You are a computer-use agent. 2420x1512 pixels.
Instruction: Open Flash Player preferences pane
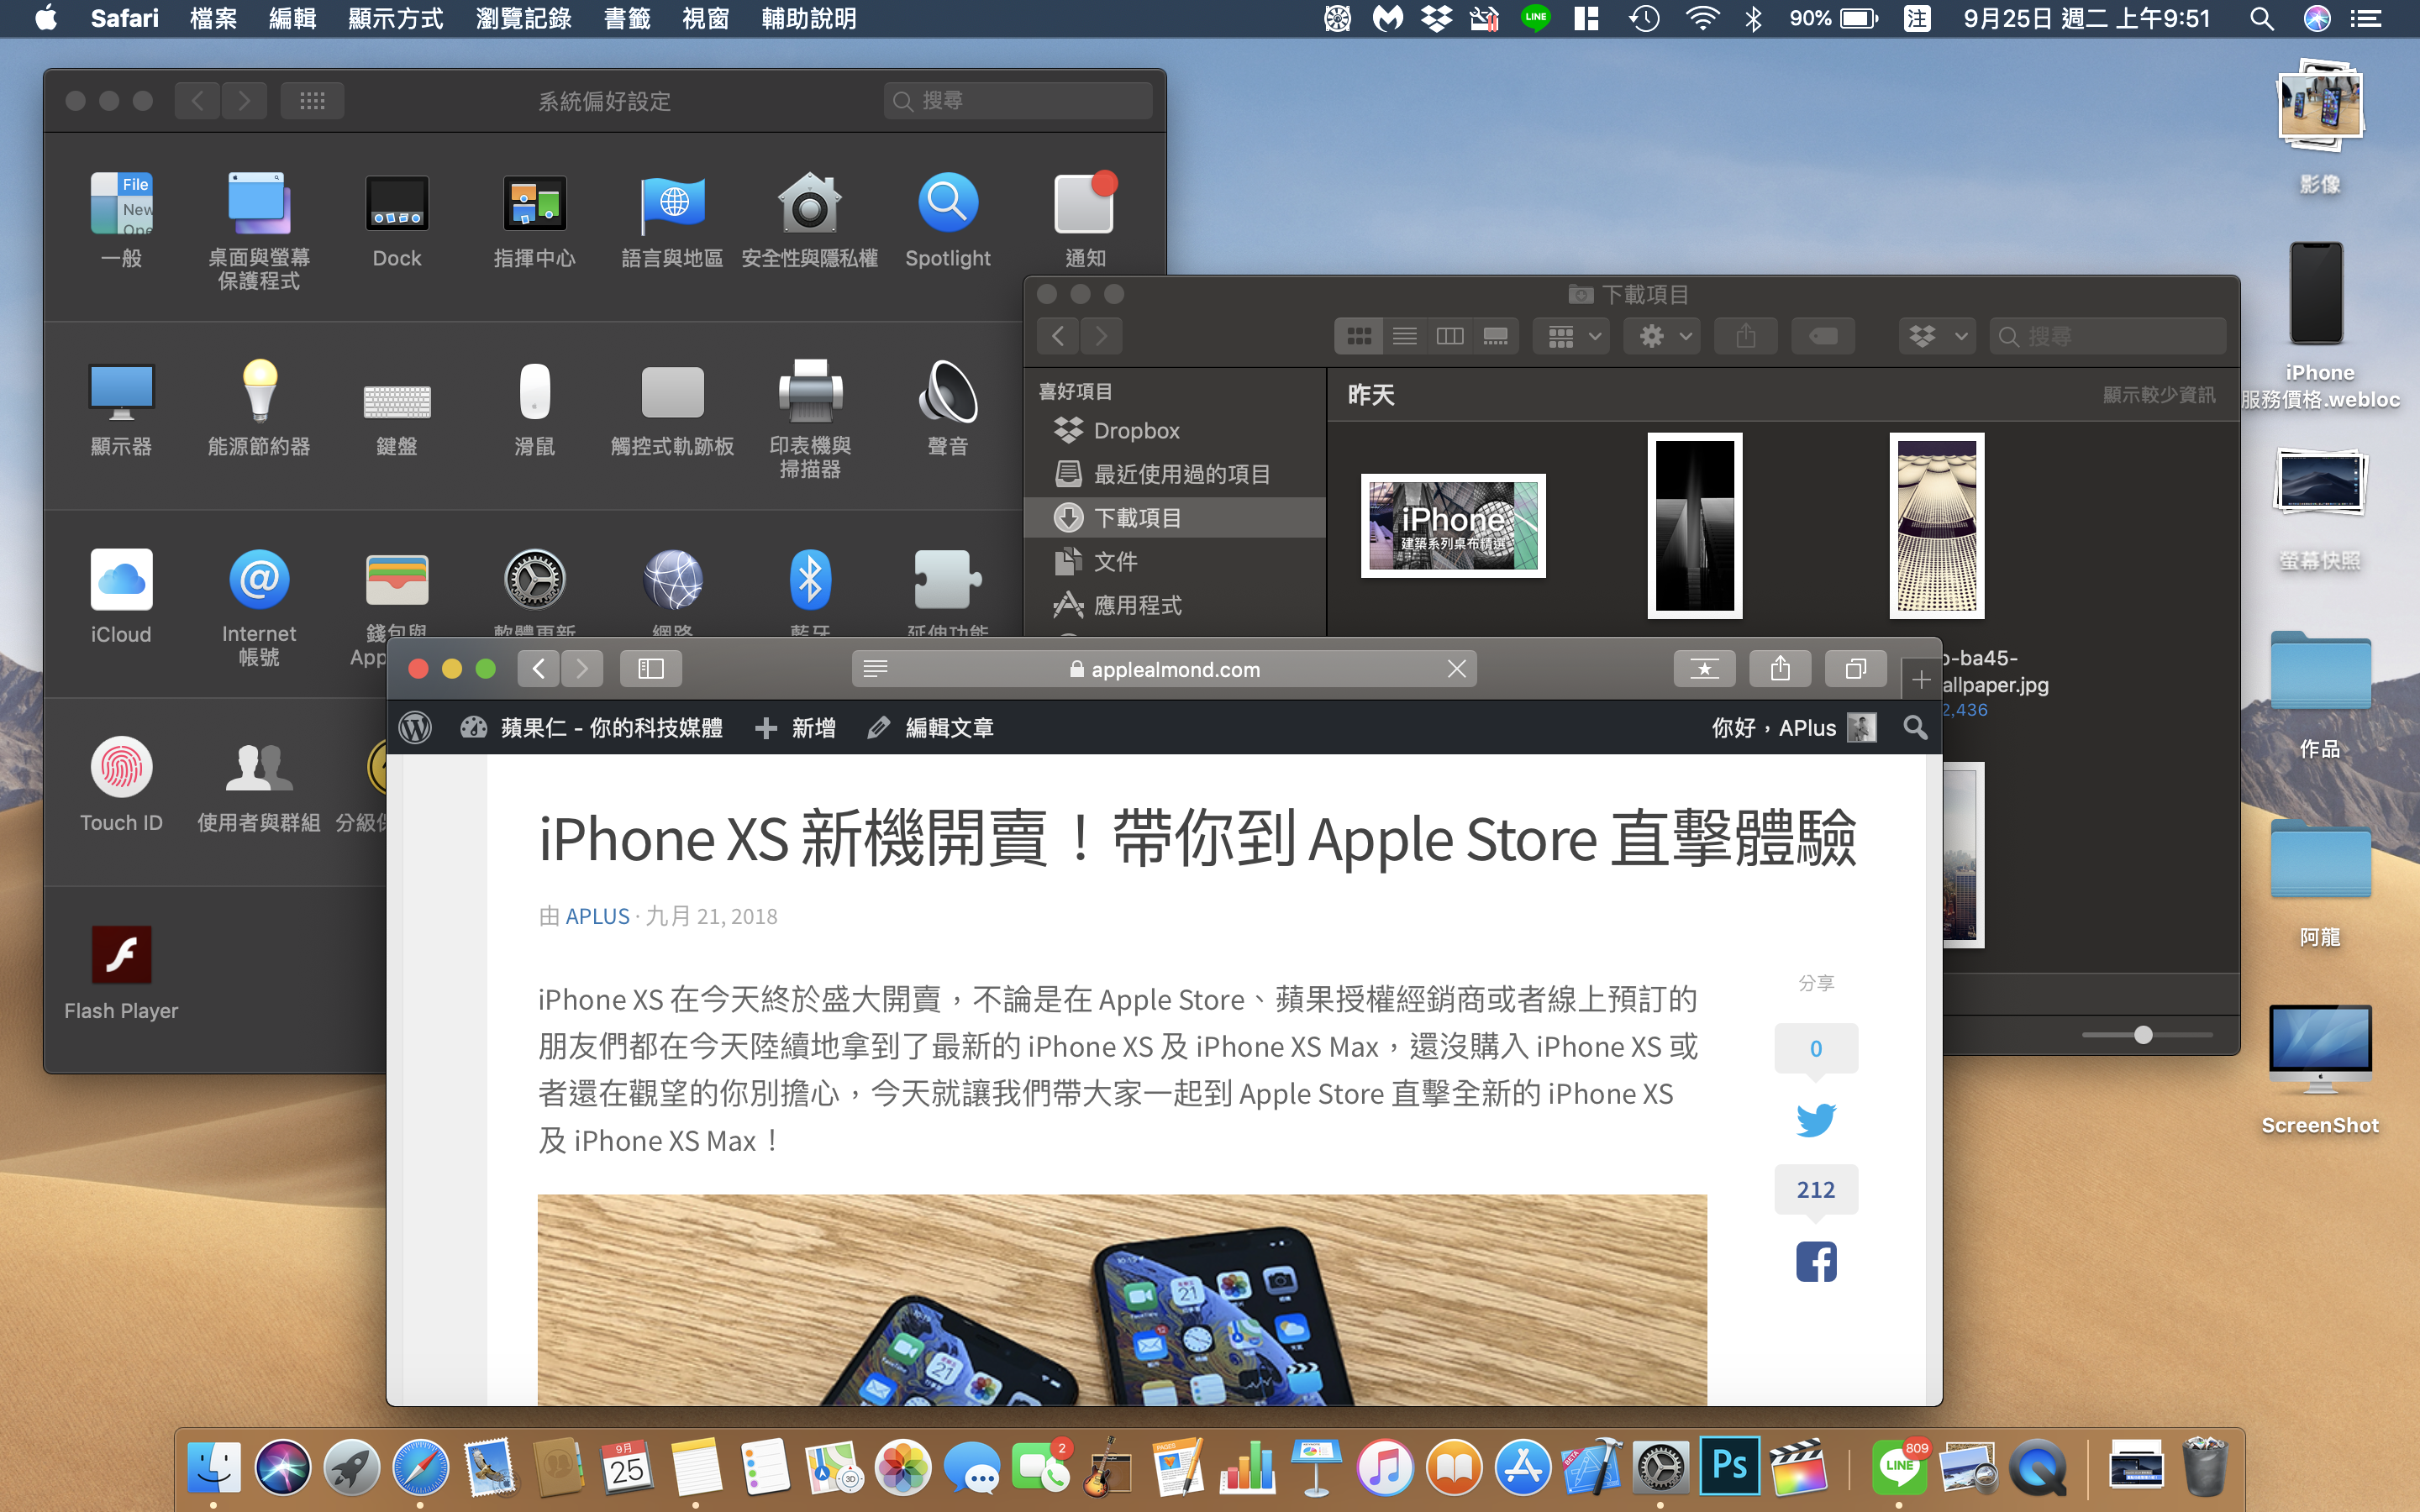coord(121,973)
